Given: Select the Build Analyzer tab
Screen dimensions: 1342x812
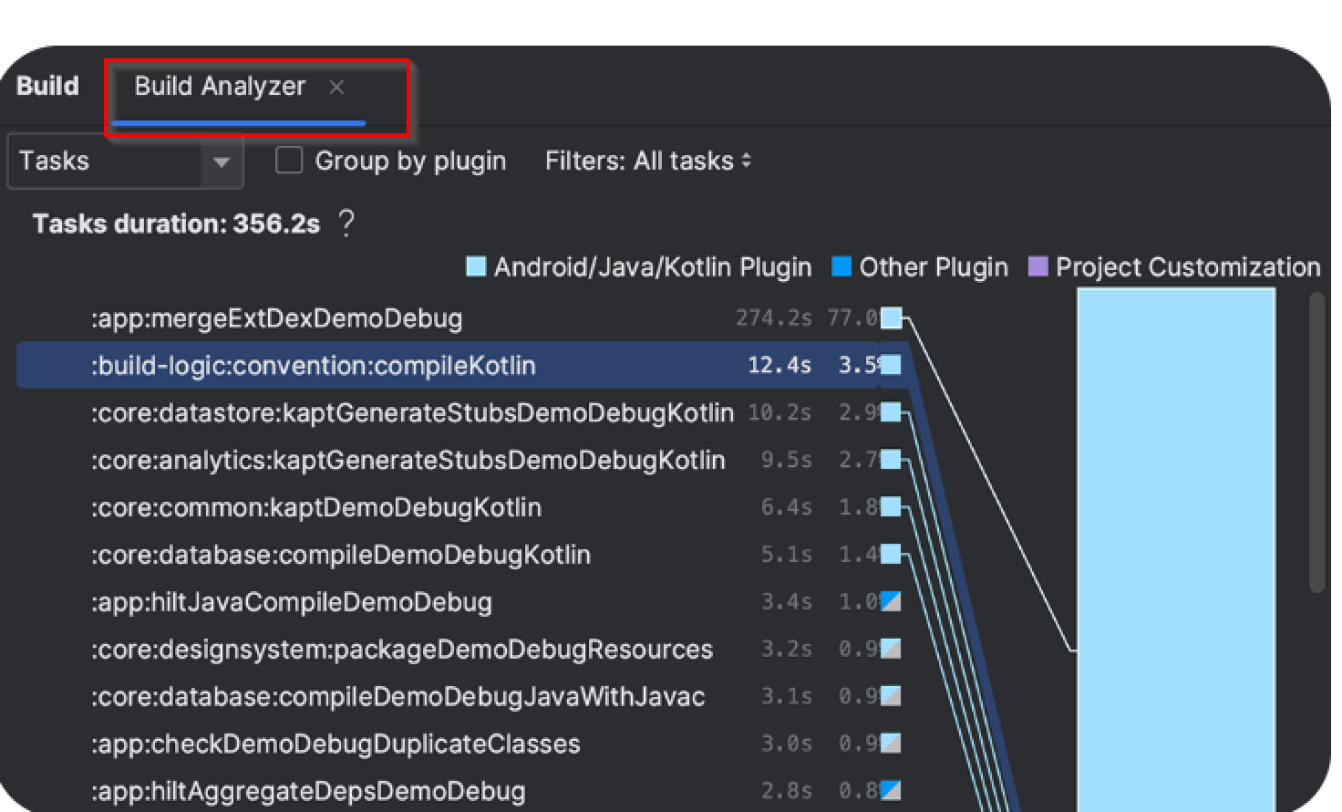Looking at the screenshot, I should click(x=220, y=87).
